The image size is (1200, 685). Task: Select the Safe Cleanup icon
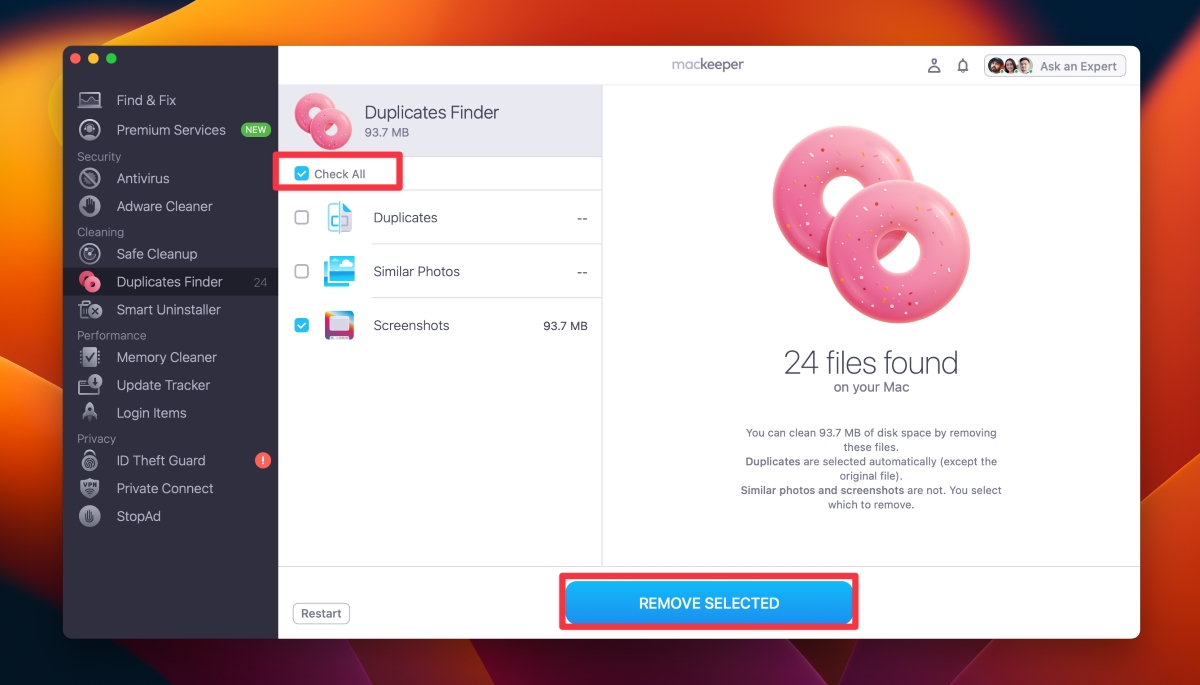90,254
